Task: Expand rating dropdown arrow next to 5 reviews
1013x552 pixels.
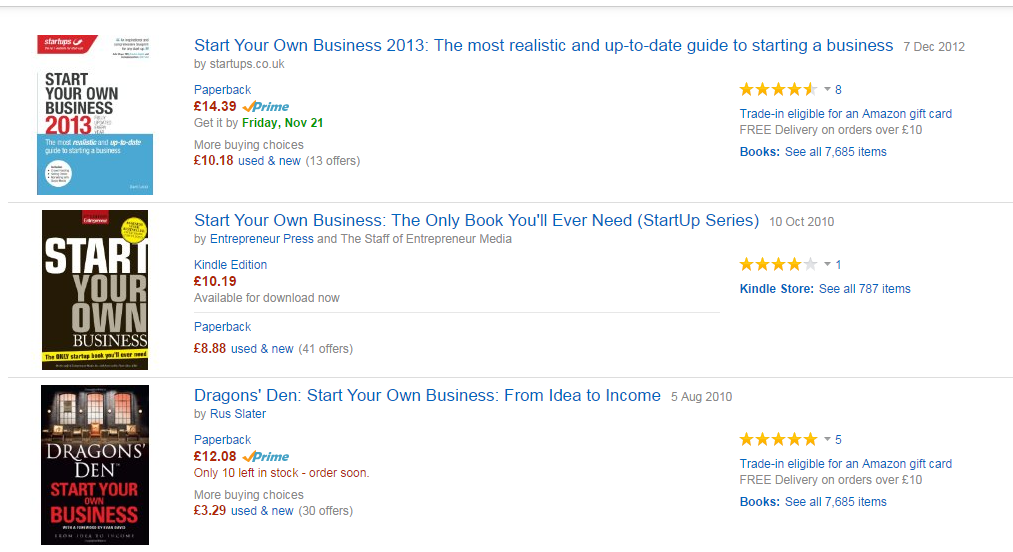Action: click(x=827, y=440)
